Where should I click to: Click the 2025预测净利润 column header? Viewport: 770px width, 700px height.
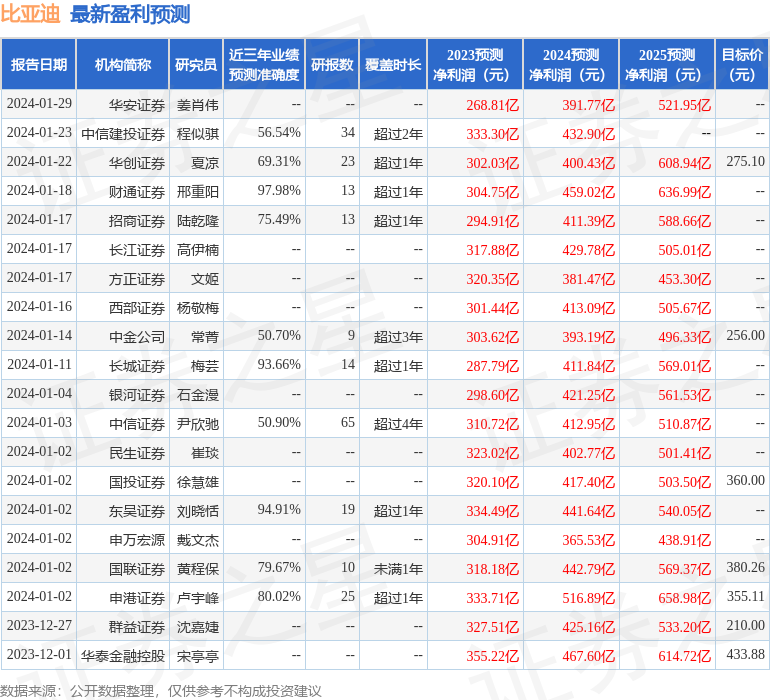click(x=666, y=65)
